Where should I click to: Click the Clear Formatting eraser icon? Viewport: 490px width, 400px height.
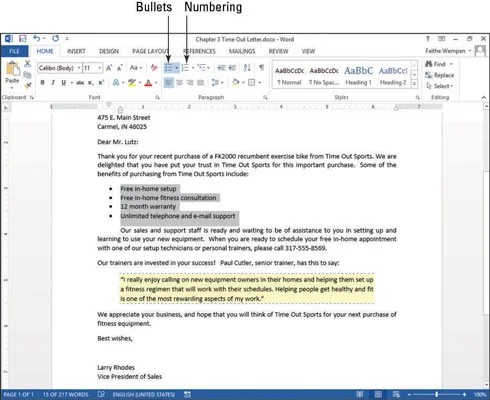tap(154, 68)
